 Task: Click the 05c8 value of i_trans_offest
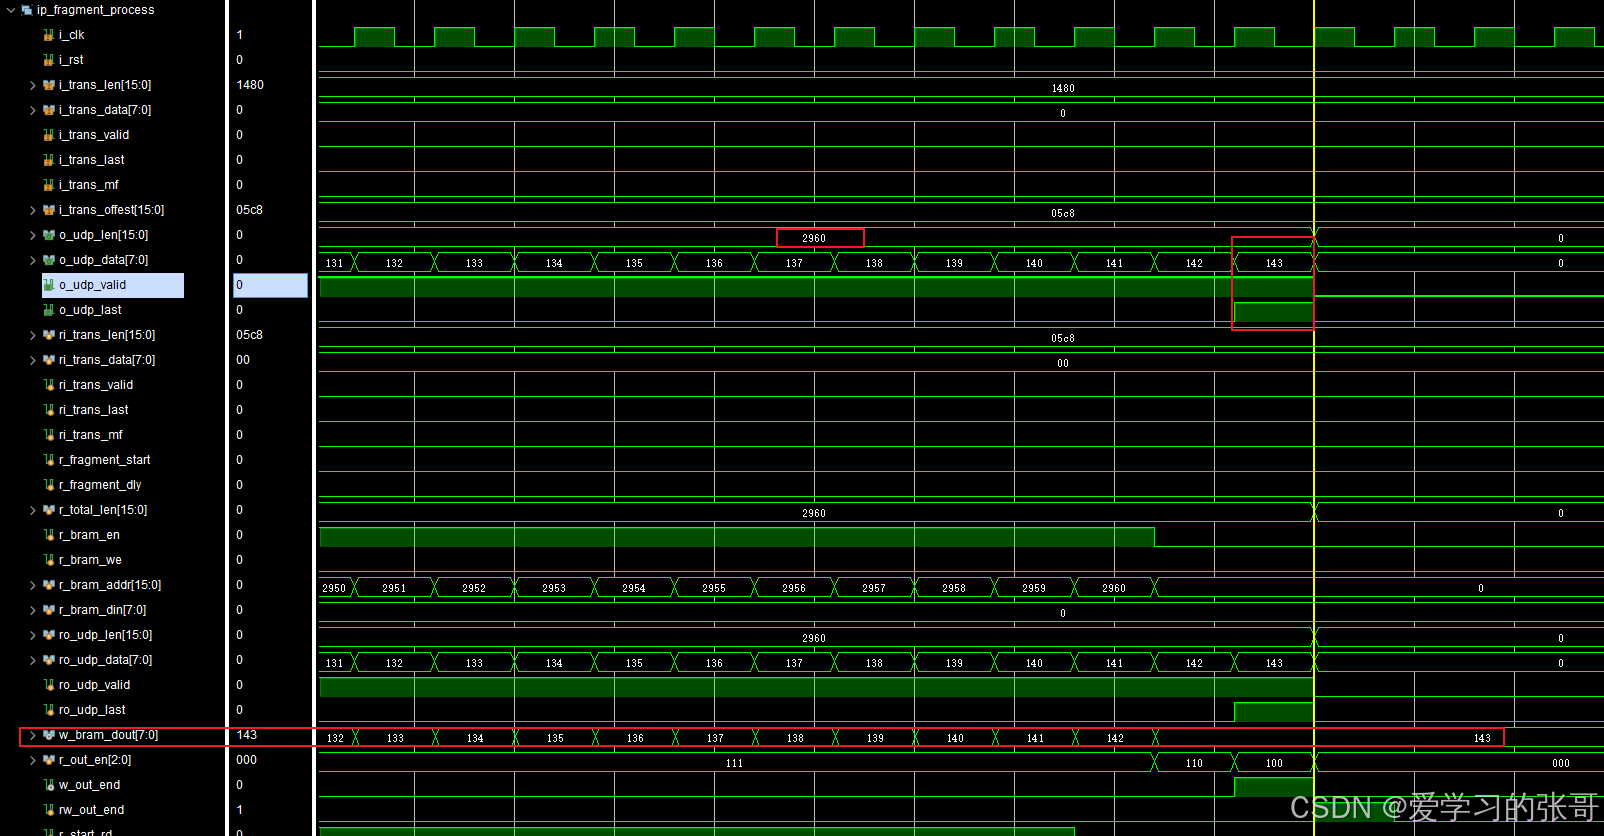coord(250,210)
